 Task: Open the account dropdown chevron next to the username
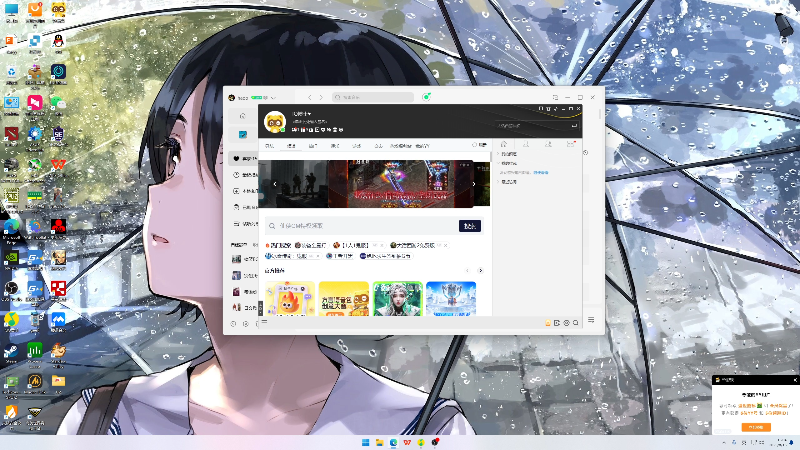tap(274, 97)
